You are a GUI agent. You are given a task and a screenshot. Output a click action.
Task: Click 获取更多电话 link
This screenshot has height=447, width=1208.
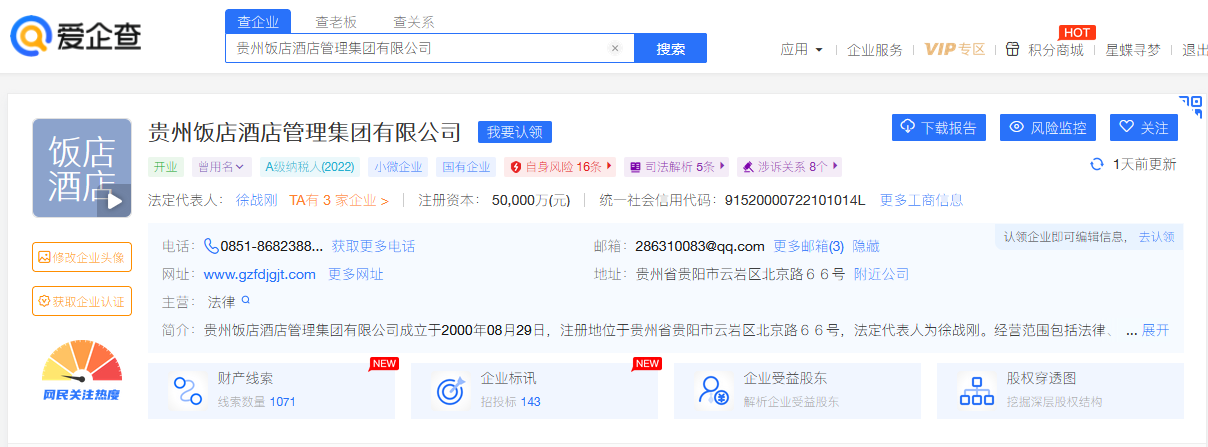pos(374,246)
